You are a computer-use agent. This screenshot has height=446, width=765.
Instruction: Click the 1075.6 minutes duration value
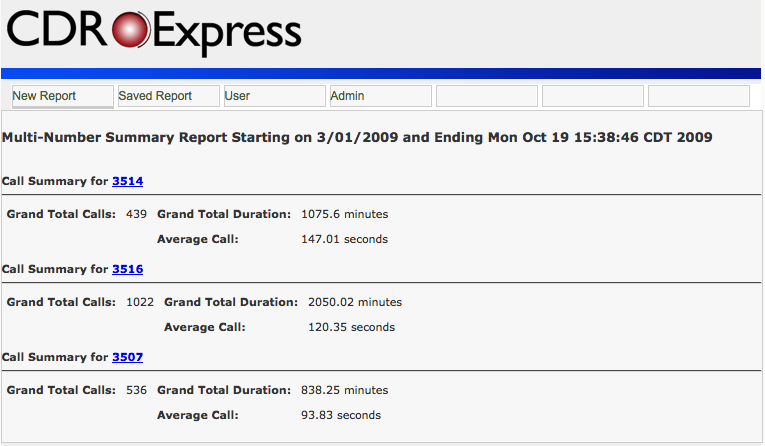344,214
